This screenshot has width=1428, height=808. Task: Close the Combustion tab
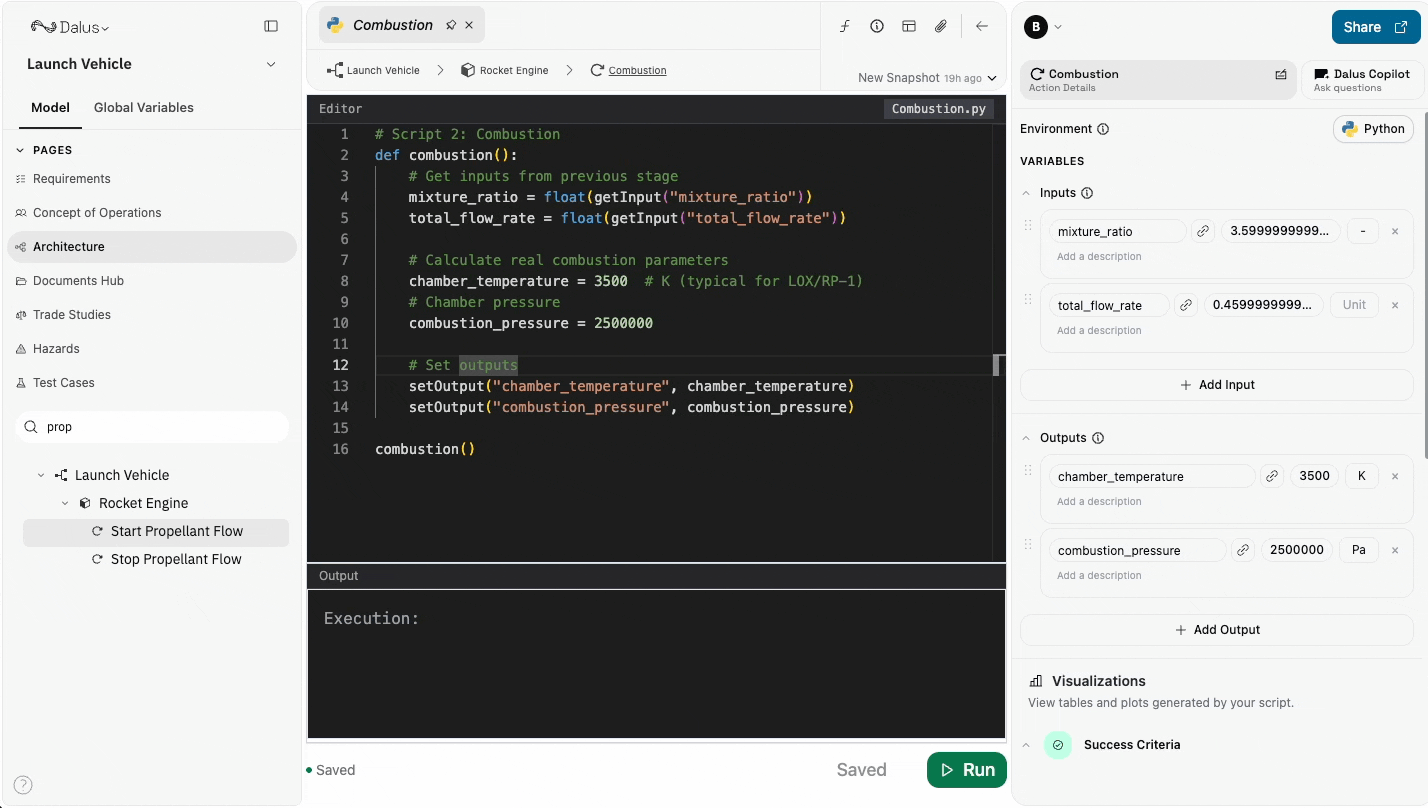(469, 25)
